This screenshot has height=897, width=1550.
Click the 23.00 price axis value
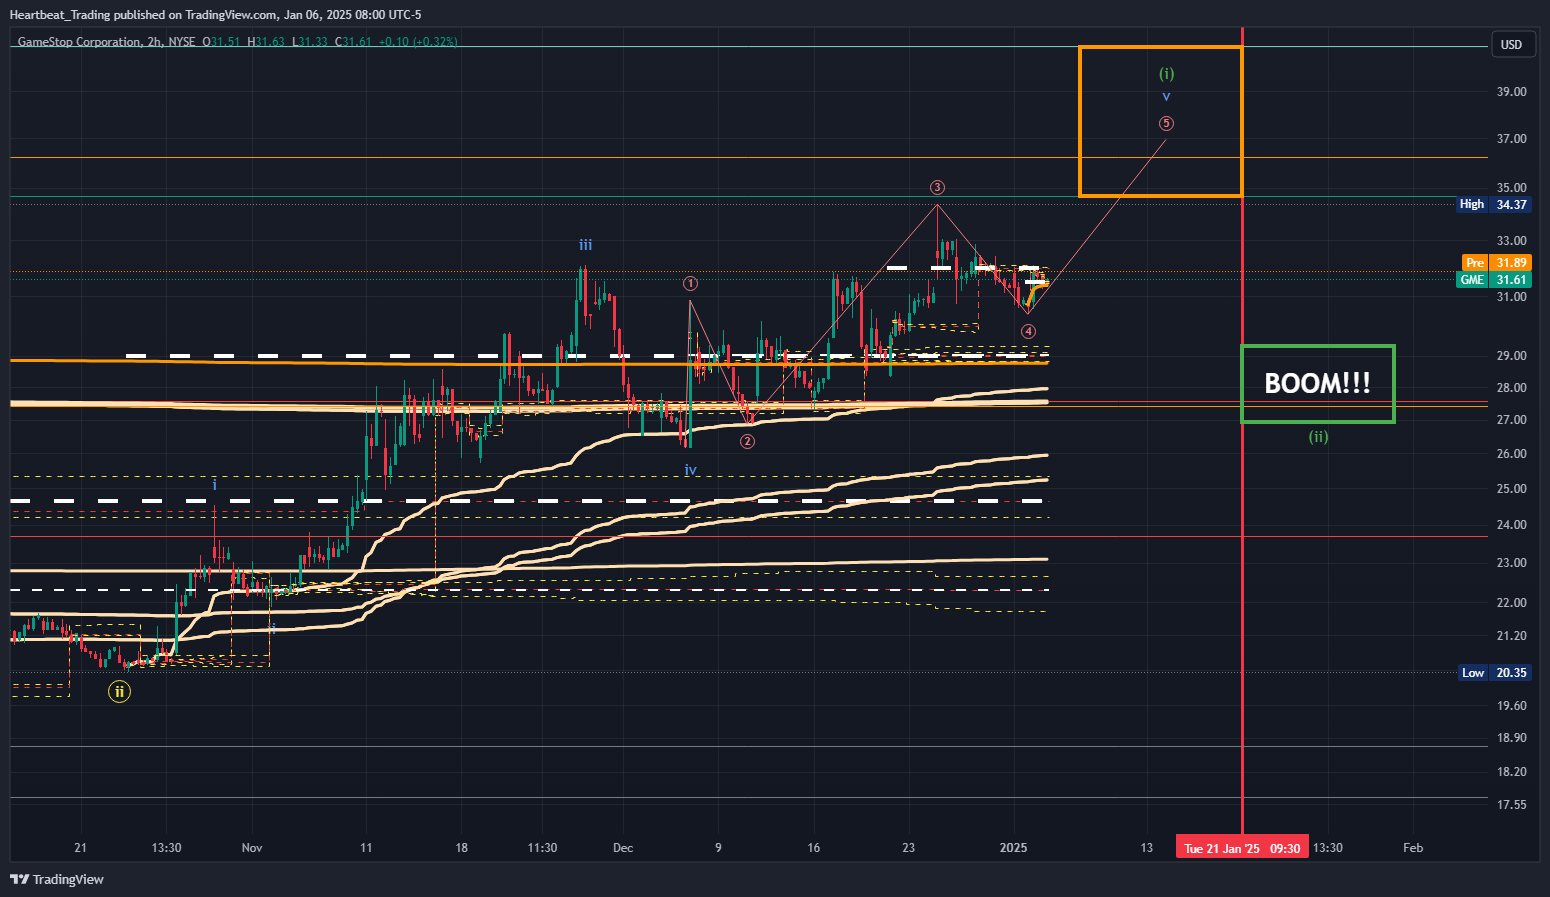1511,563
